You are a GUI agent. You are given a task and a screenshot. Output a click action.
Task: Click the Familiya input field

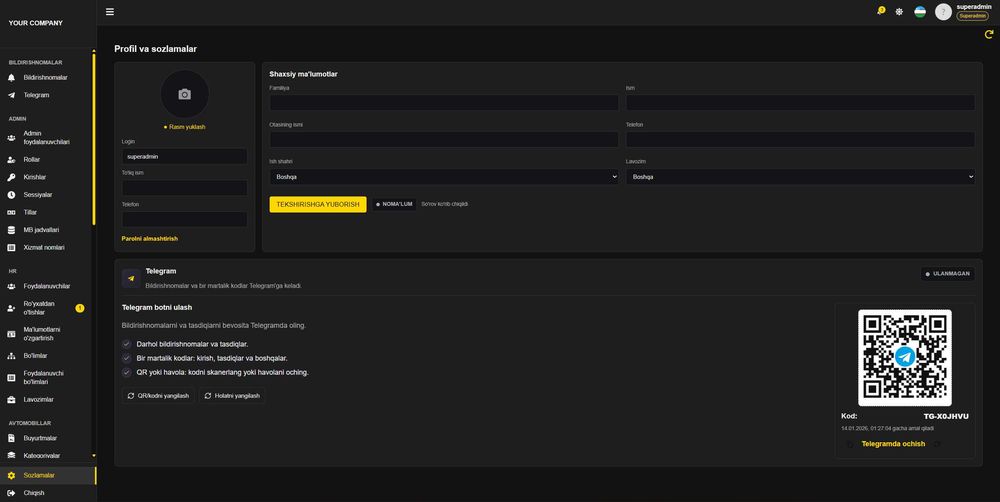tap(444, 103)
